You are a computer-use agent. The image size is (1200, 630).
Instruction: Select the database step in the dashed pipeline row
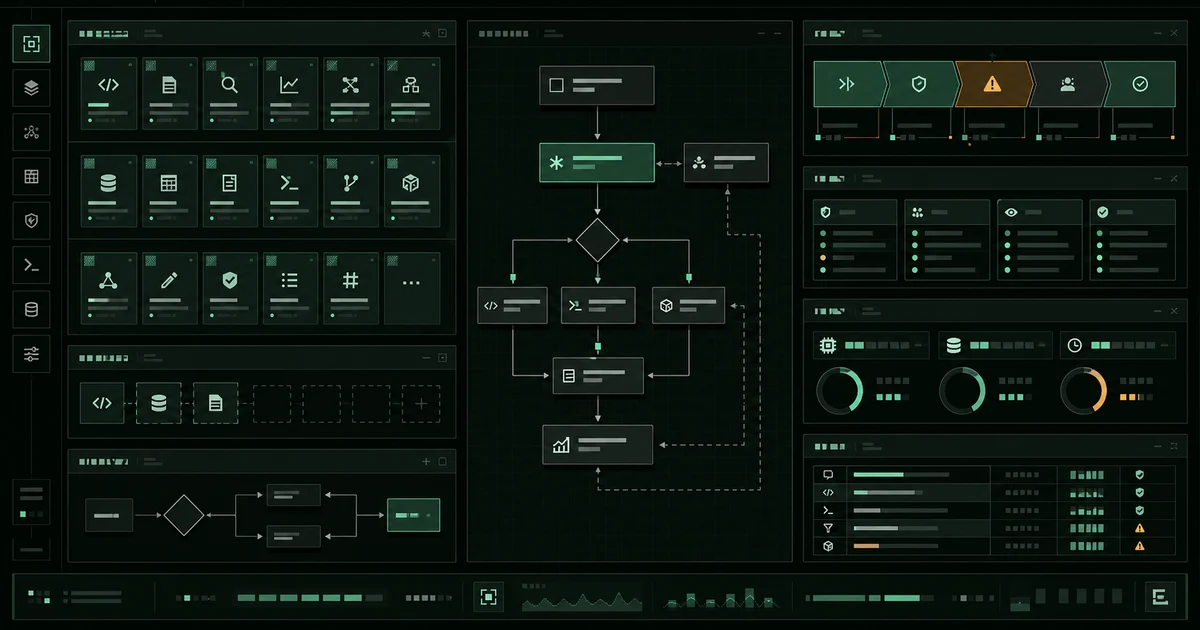(158, 403)
